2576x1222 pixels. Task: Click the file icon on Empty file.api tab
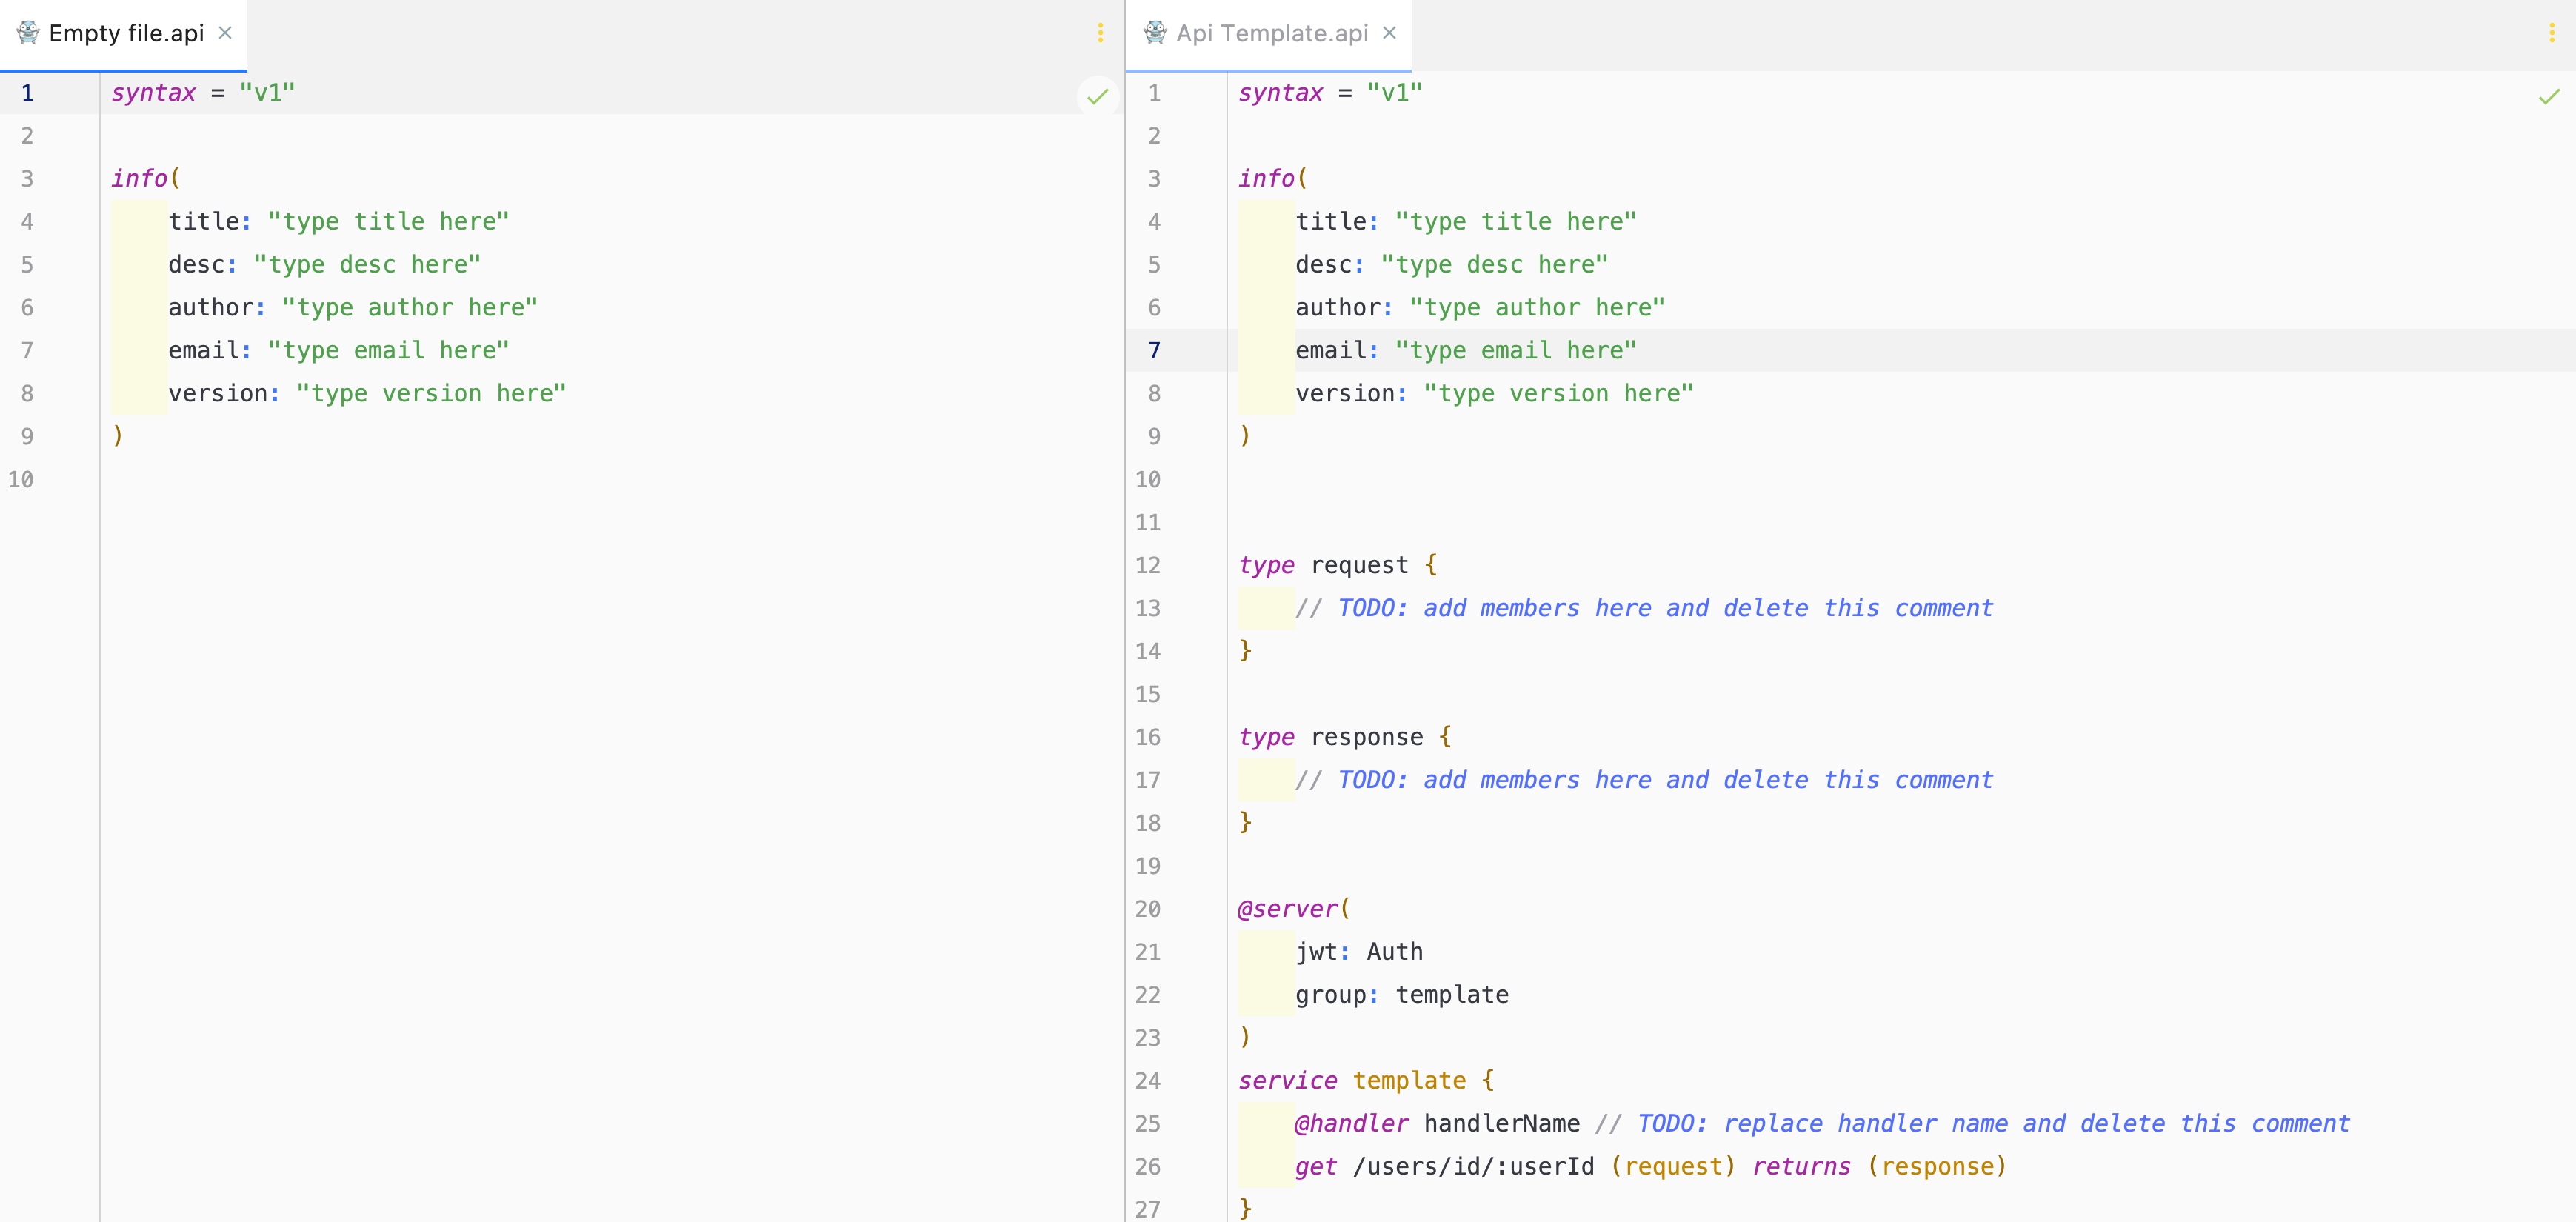click(28, 33)
